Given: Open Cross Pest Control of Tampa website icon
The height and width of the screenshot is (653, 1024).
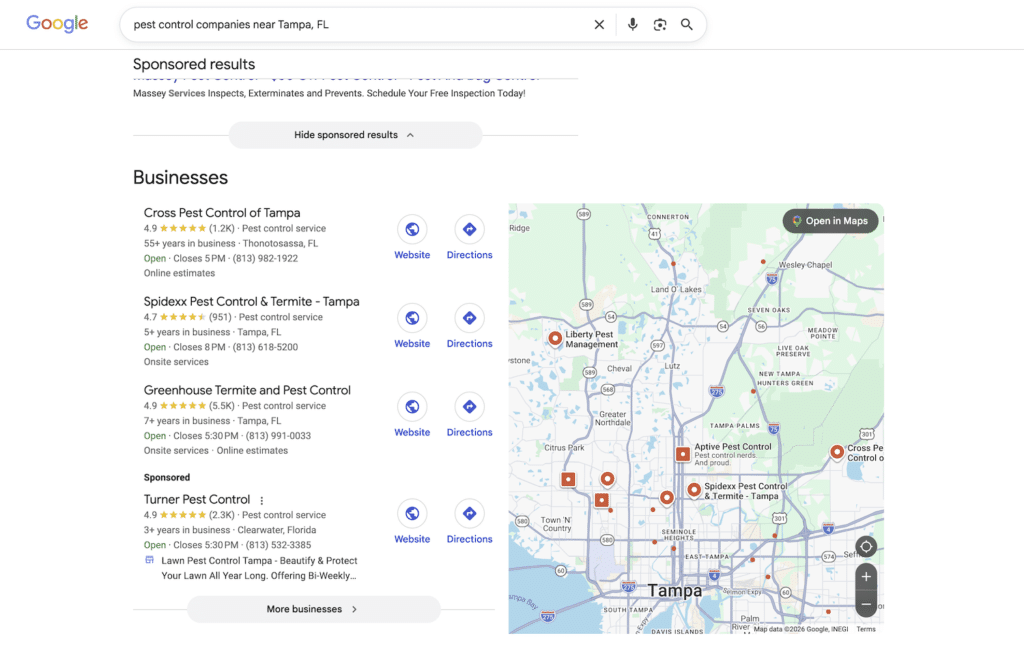Looking at the screenshot, I should click(x=412, y=229).
